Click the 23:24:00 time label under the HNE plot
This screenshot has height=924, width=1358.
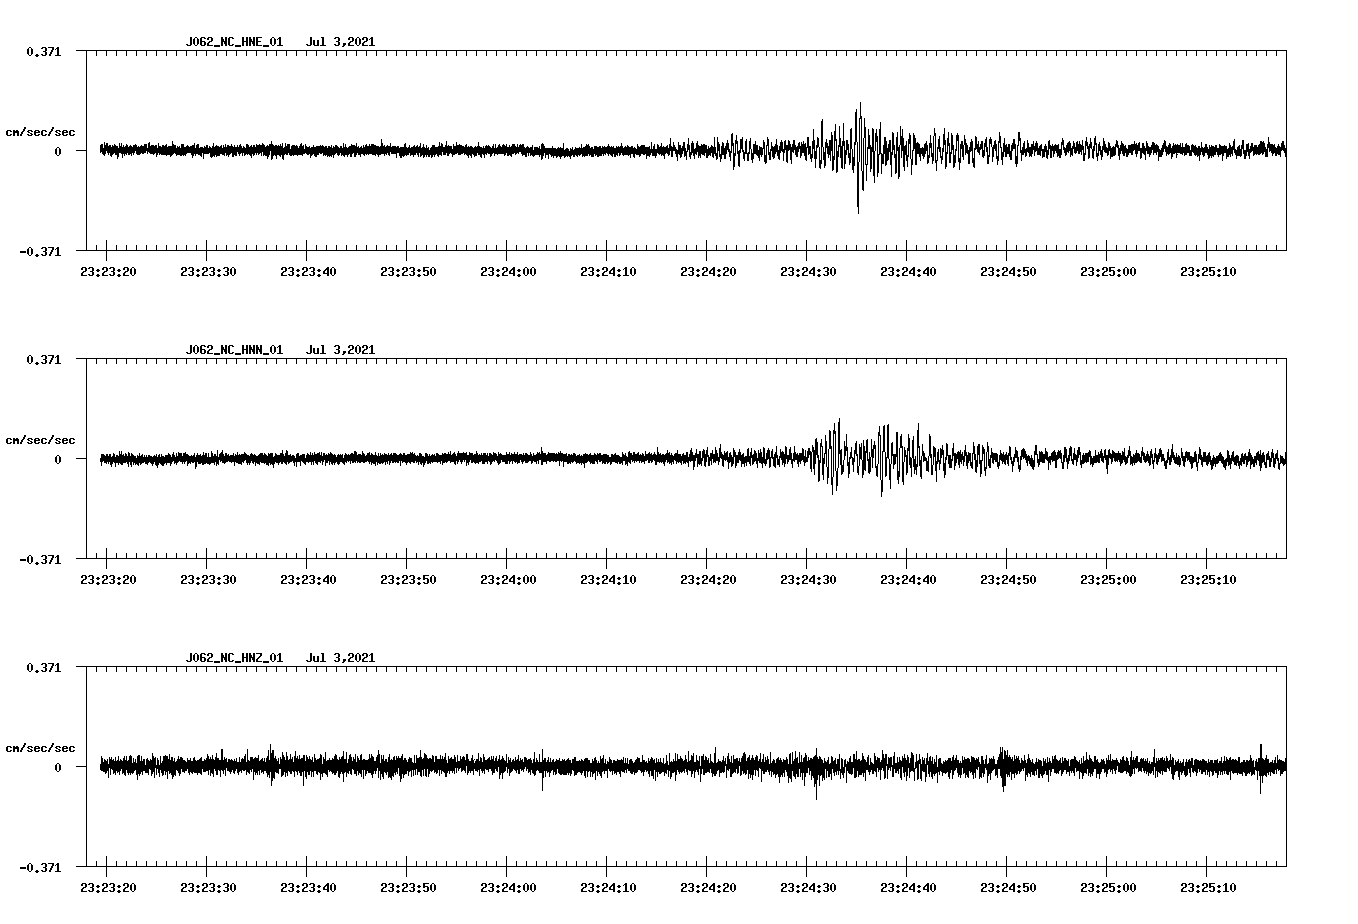[x=508, y=272]
